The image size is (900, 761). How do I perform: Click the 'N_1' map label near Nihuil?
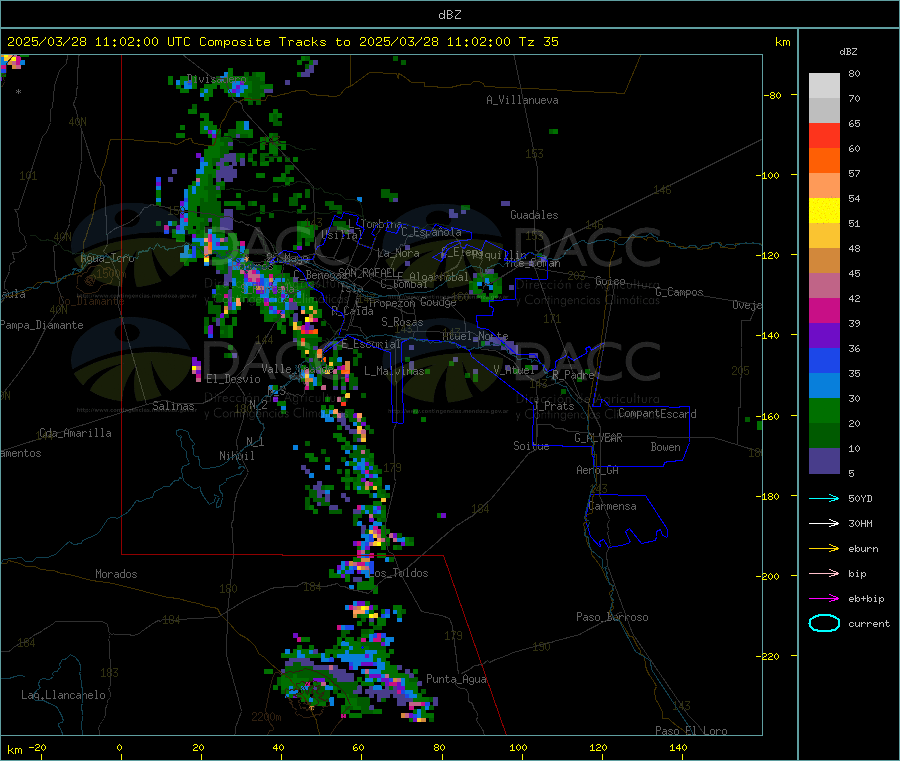tap(255, 441)
